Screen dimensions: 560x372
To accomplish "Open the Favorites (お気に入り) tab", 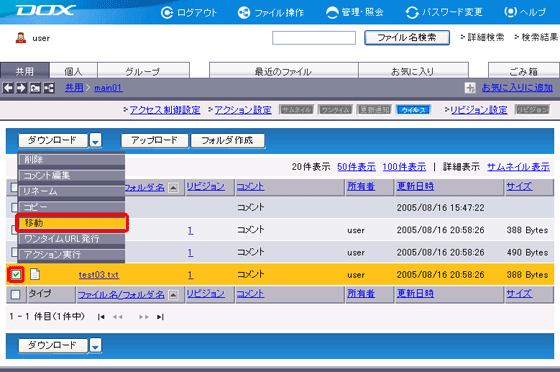I will tap(413, 70).
